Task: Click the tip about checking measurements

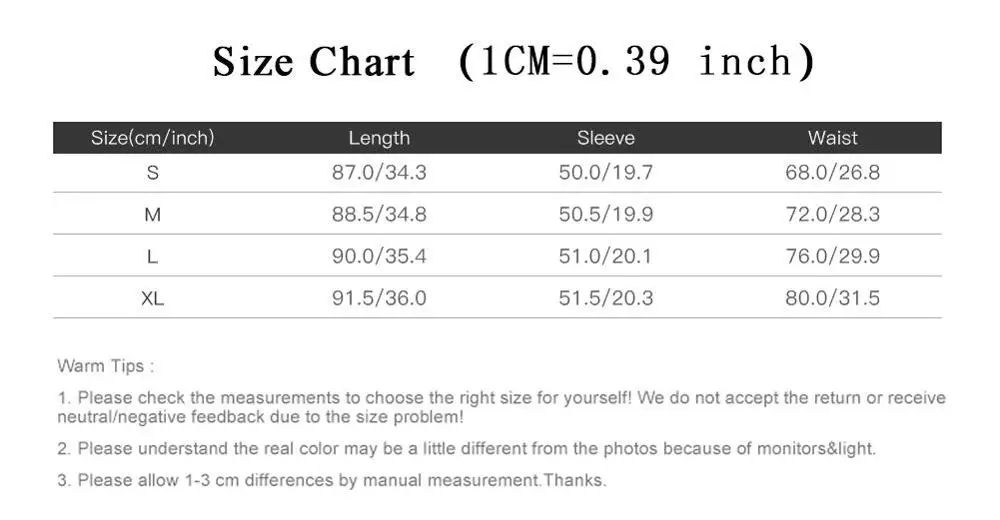Action: 500,407
